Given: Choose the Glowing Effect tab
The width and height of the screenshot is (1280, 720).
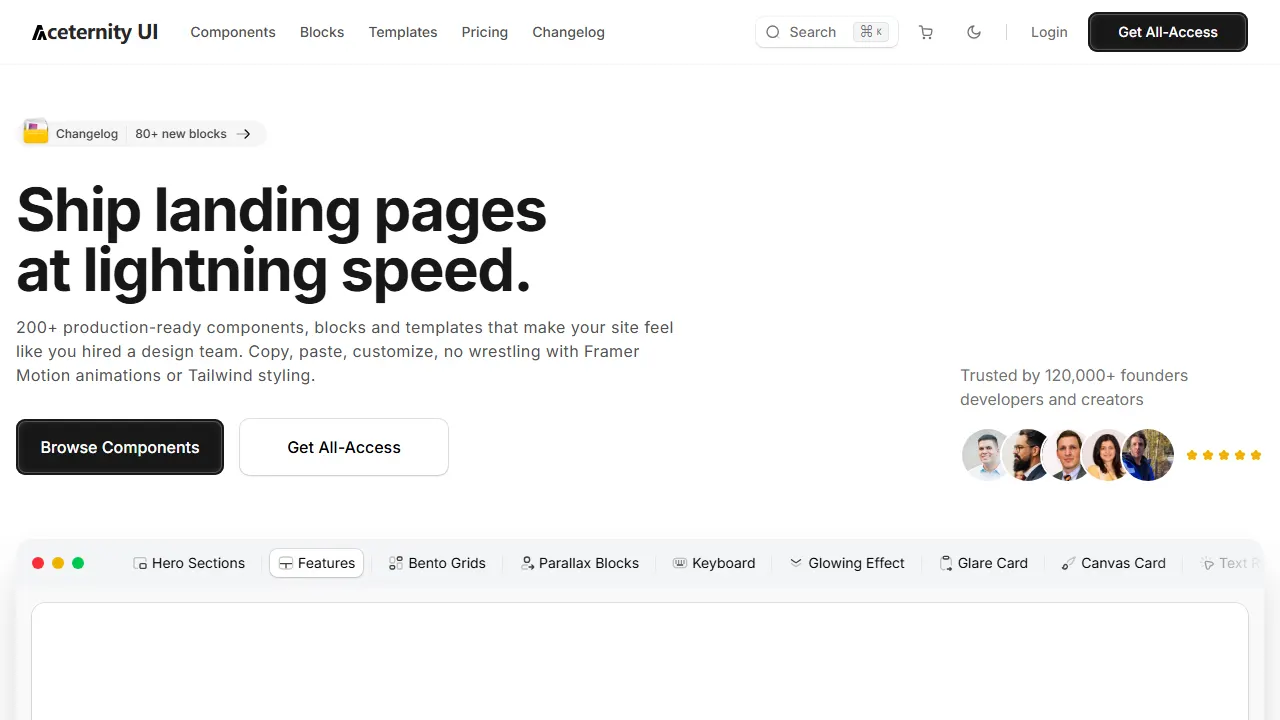Looking at the screenshot, I should tap(847, 563).
